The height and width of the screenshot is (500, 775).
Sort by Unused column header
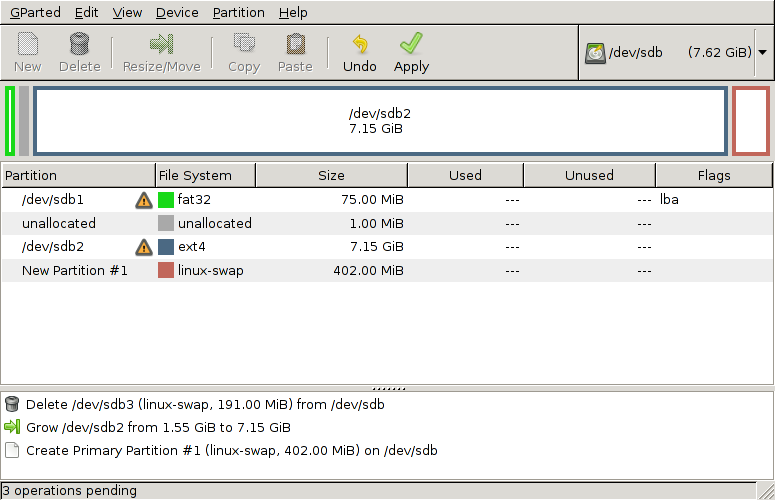point(590,175)
